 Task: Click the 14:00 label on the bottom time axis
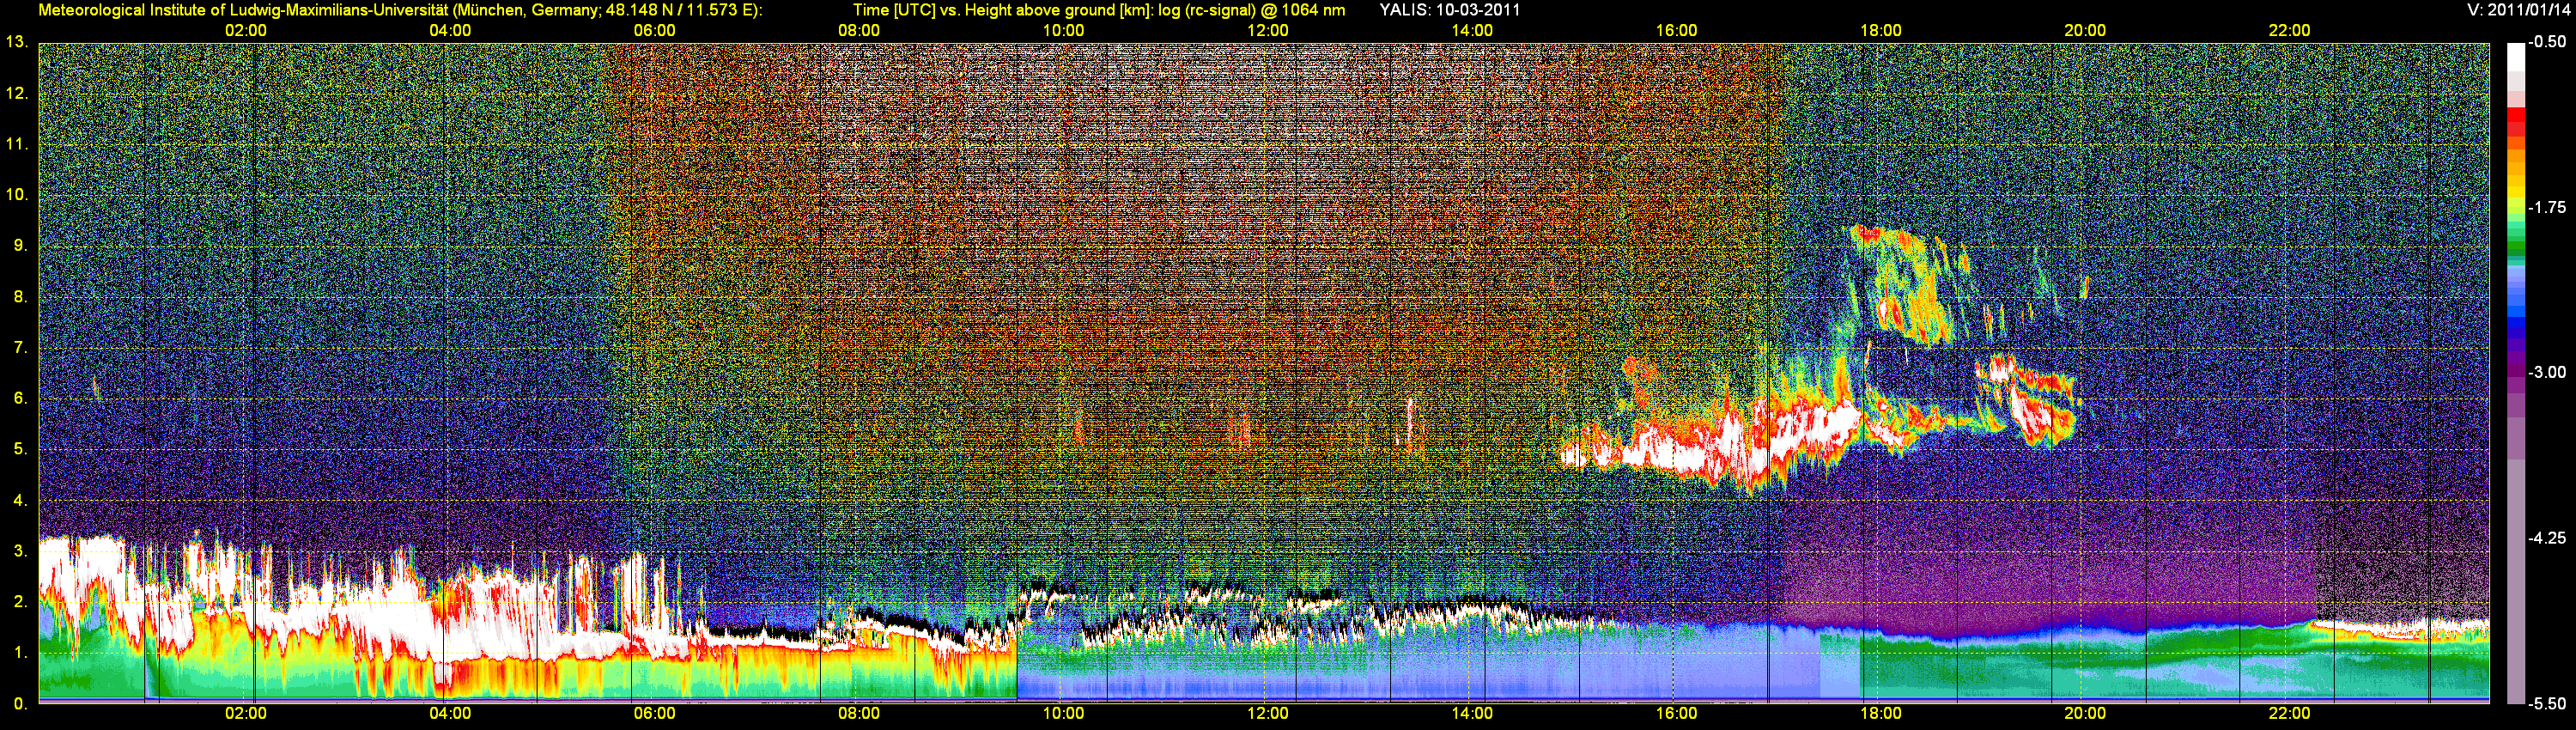[1472, 714]
